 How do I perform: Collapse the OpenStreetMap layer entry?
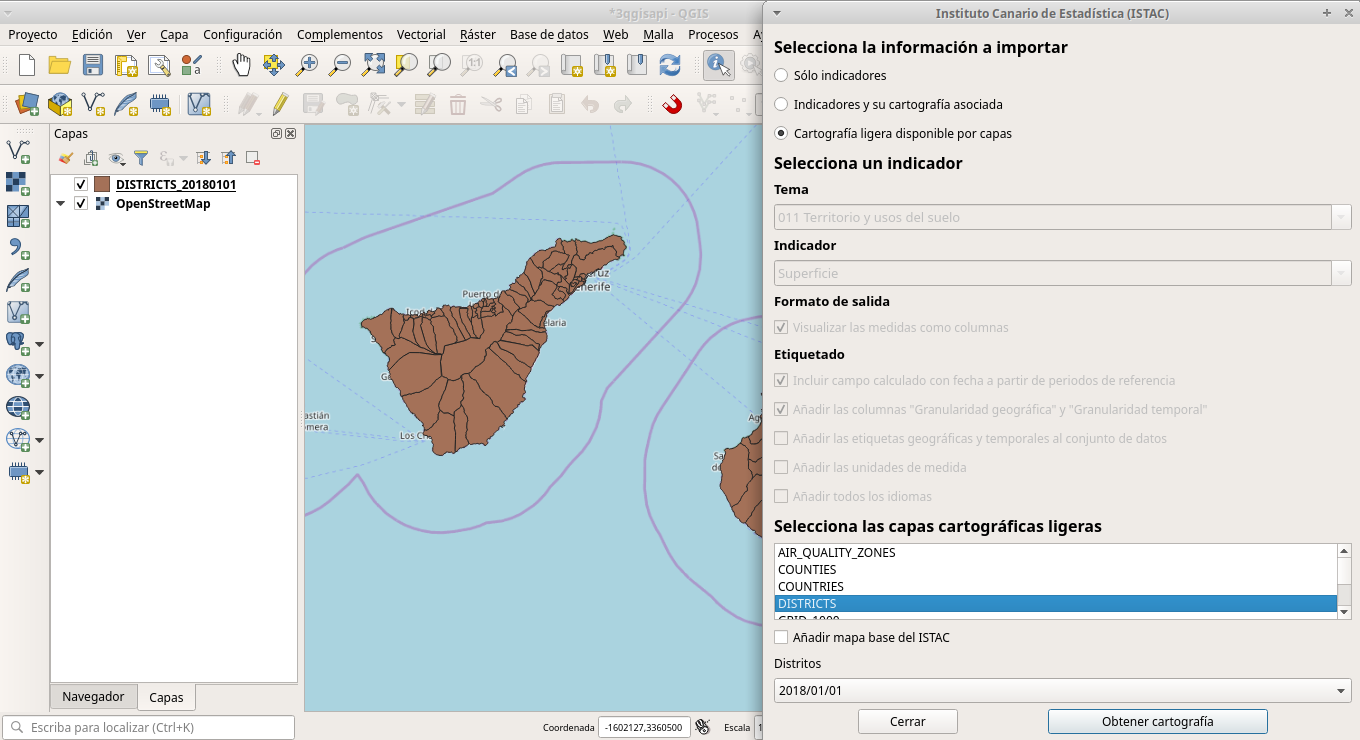(62, 203)
